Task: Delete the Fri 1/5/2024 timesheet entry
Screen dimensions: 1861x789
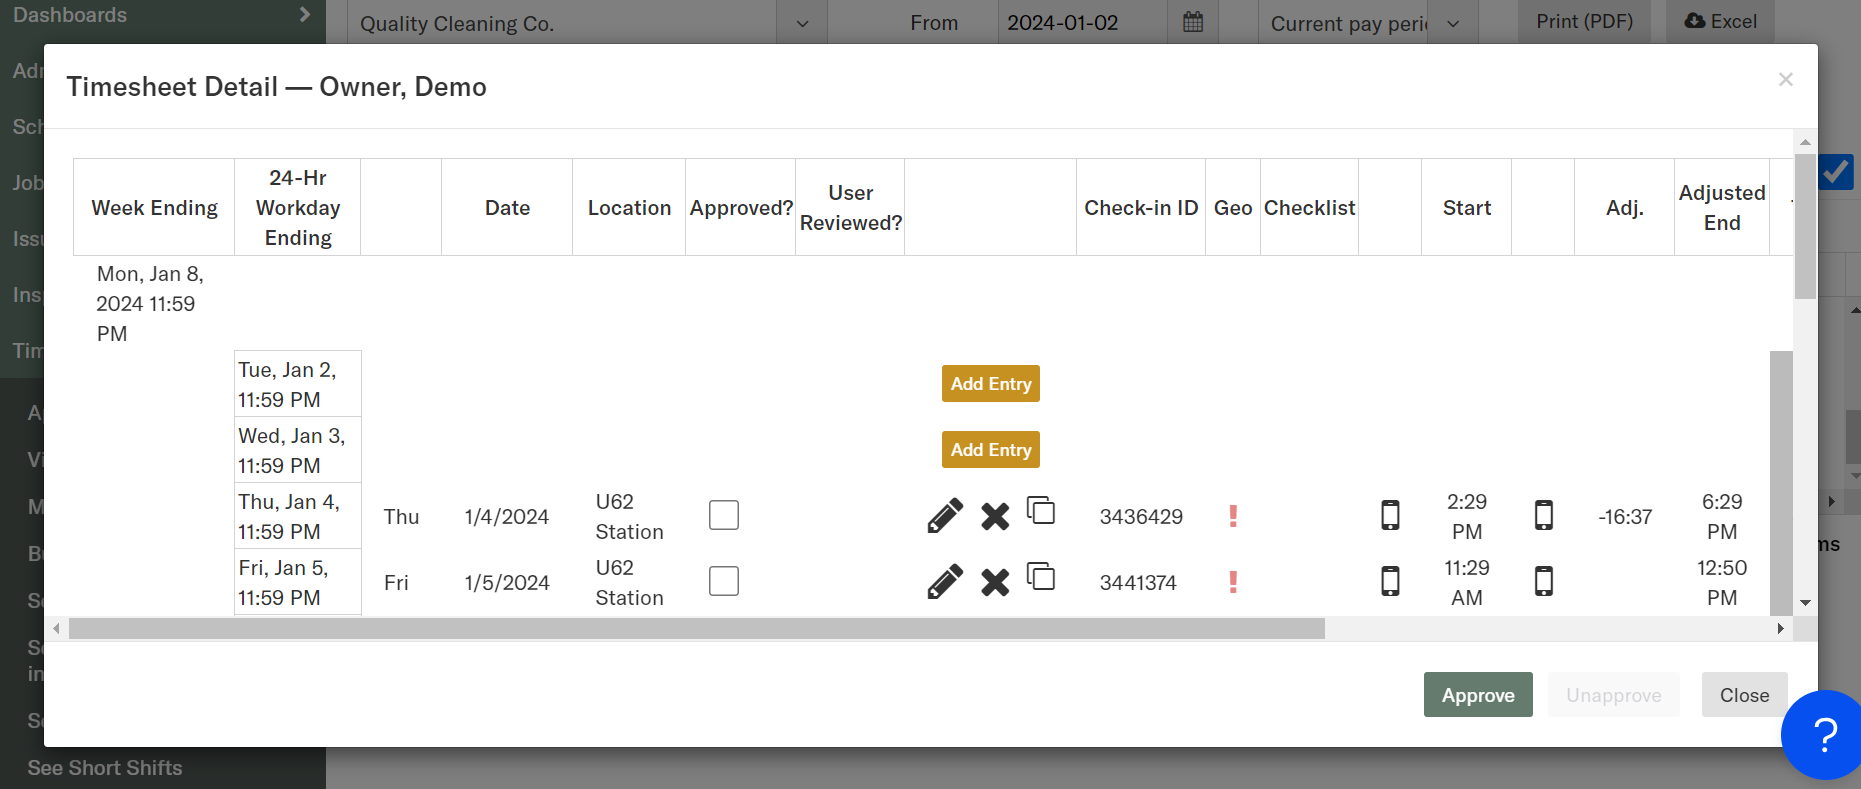Action: [995, 582]
